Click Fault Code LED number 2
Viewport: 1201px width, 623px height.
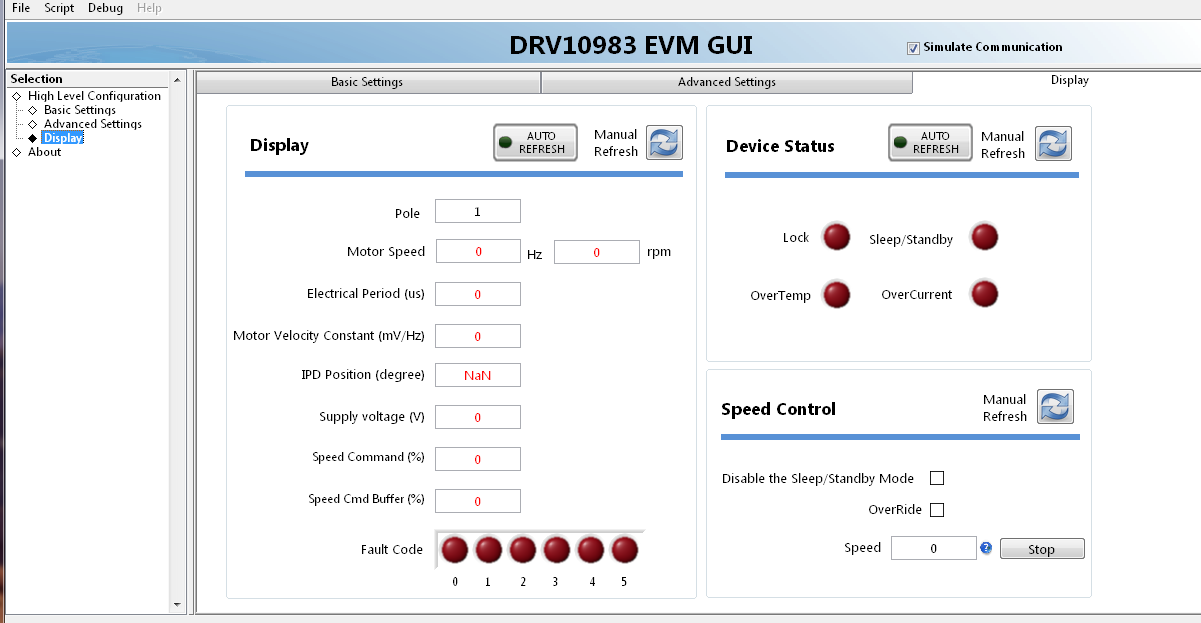[523, 550]
